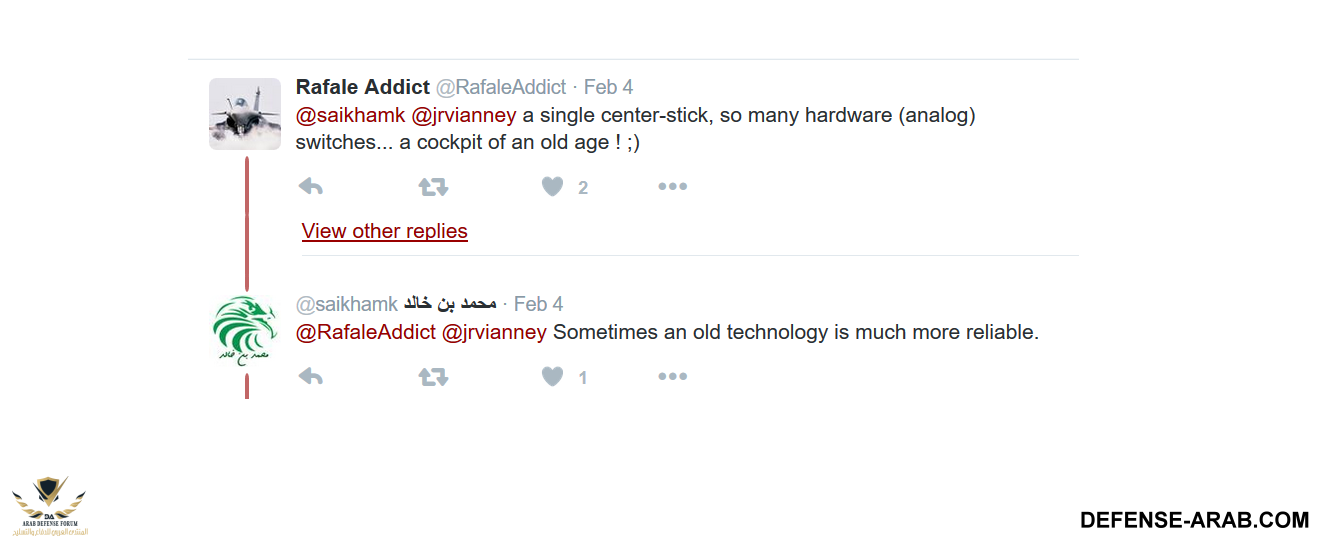Open more options on @saikhamk's tweet

[x=672, y=377]
